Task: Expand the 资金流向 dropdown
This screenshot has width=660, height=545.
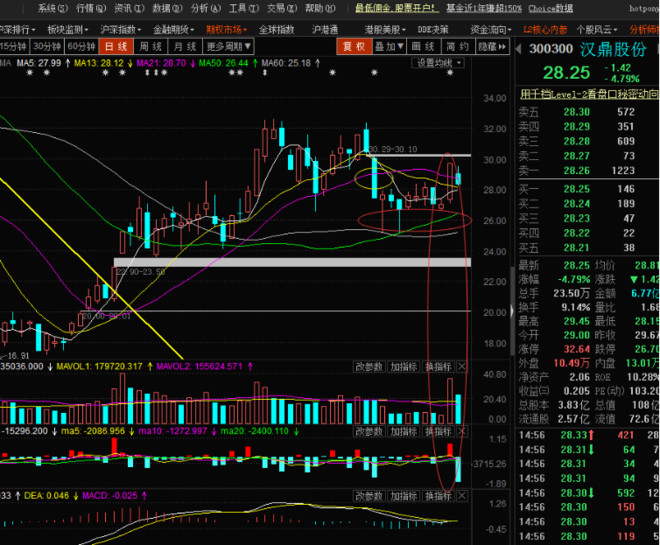Action: (491, 29)
